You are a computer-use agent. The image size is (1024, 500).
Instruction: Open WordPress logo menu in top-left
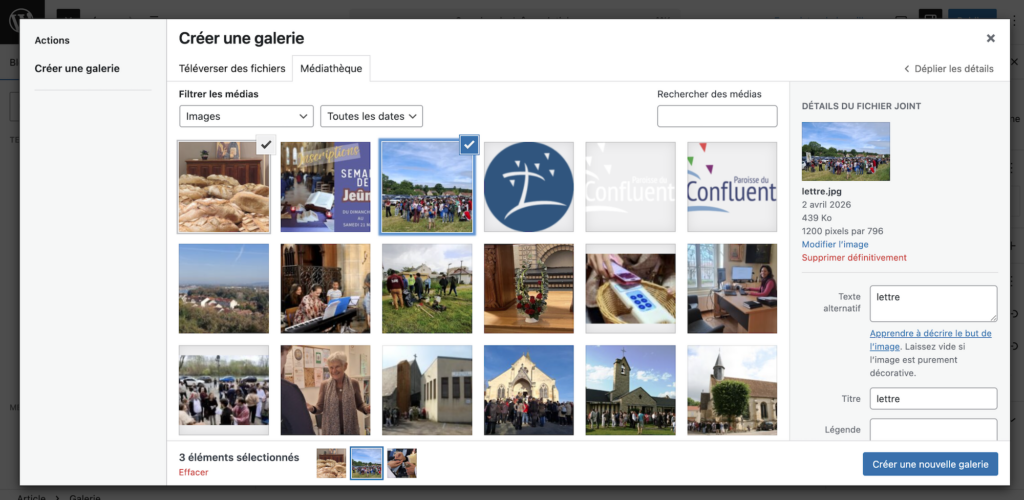(22, 21)
